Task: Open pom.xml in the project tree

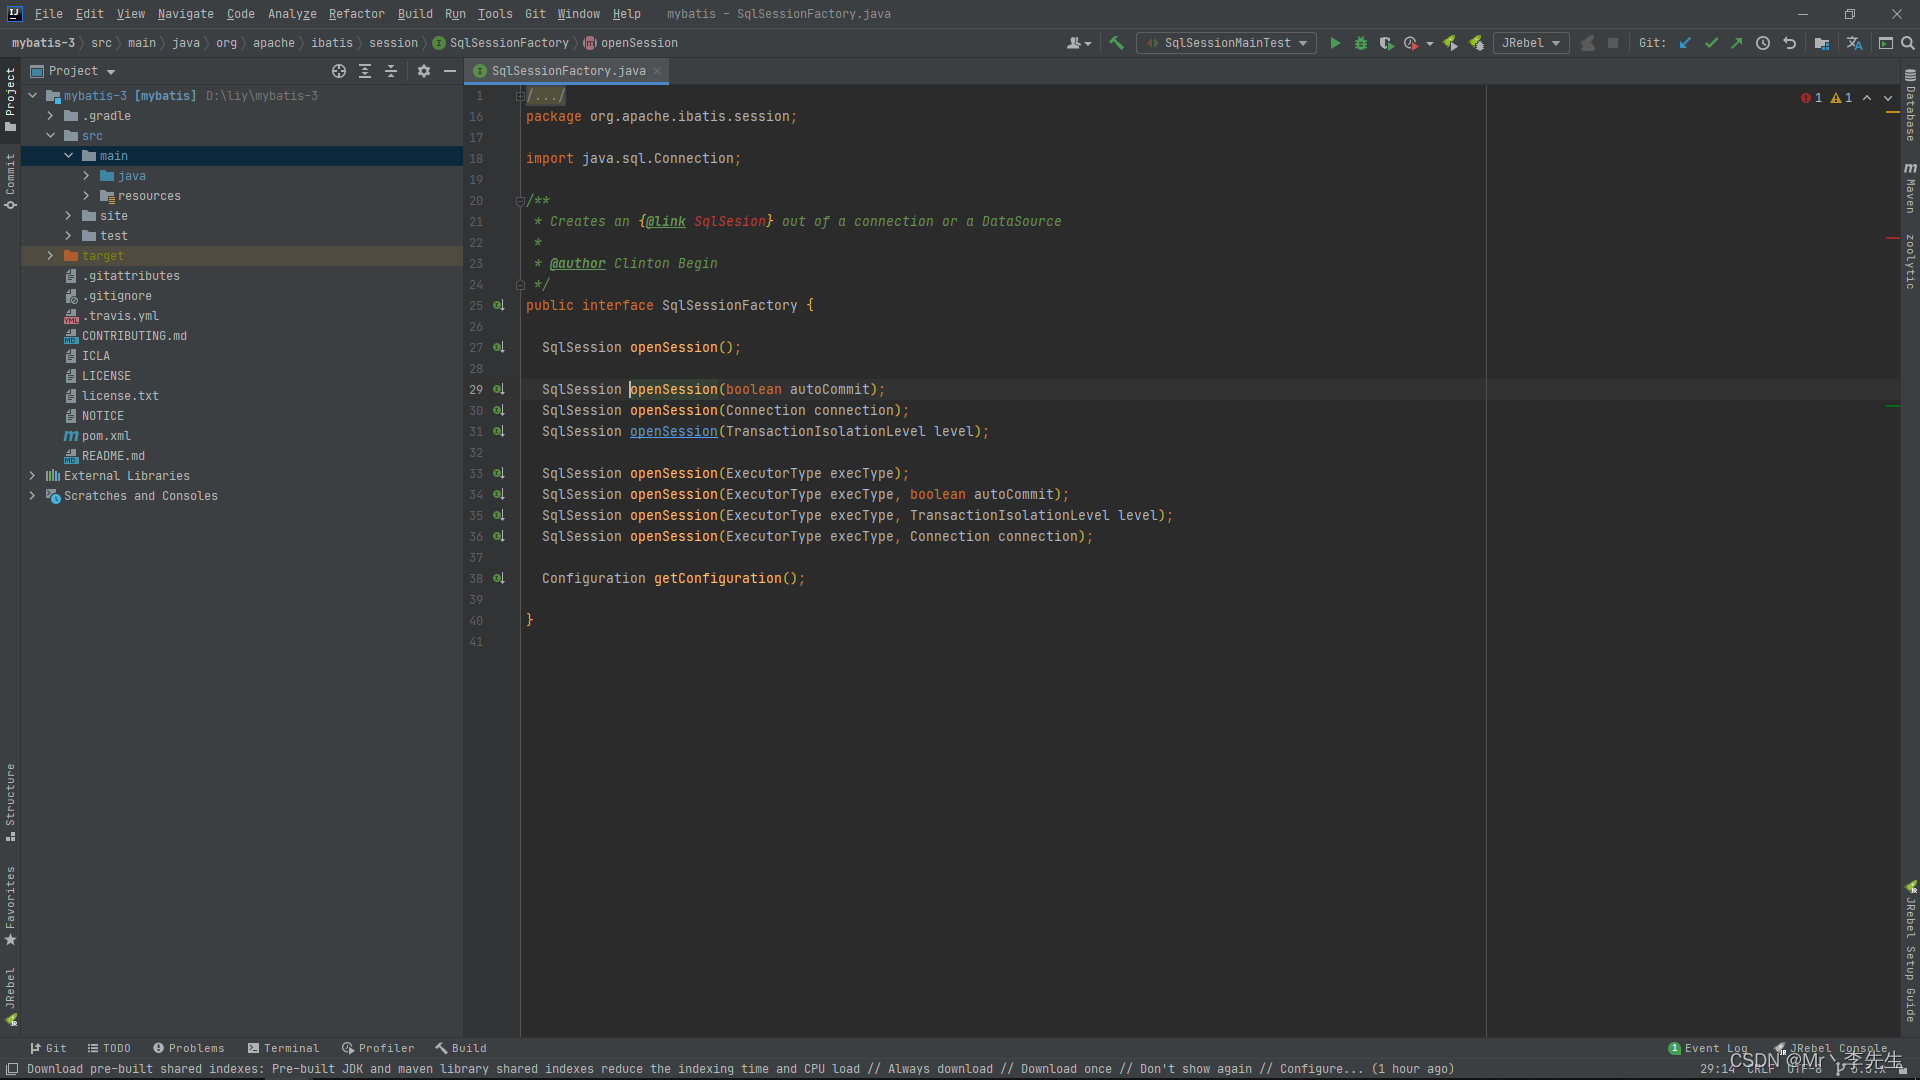Action: coord(106,436)
